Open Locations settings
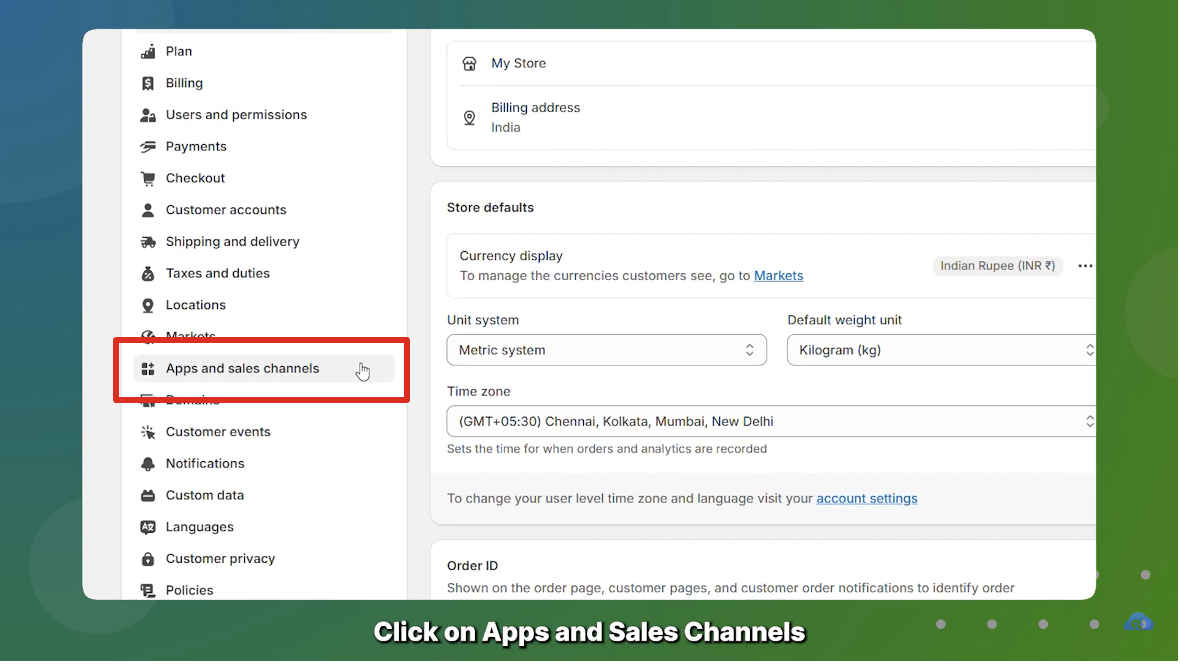This screenshot has width=1180, height=666. tap(196, 304)
